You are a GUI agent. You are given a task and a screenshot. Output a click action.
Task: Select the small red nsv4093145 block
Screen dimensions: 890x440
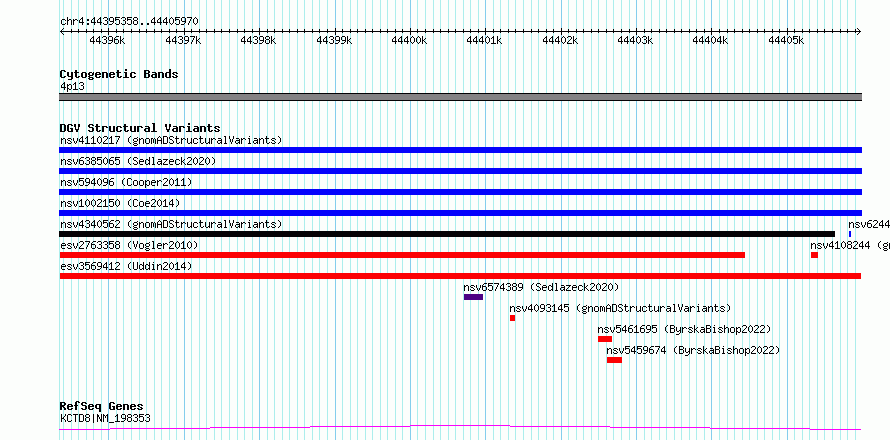coord(513,318)
